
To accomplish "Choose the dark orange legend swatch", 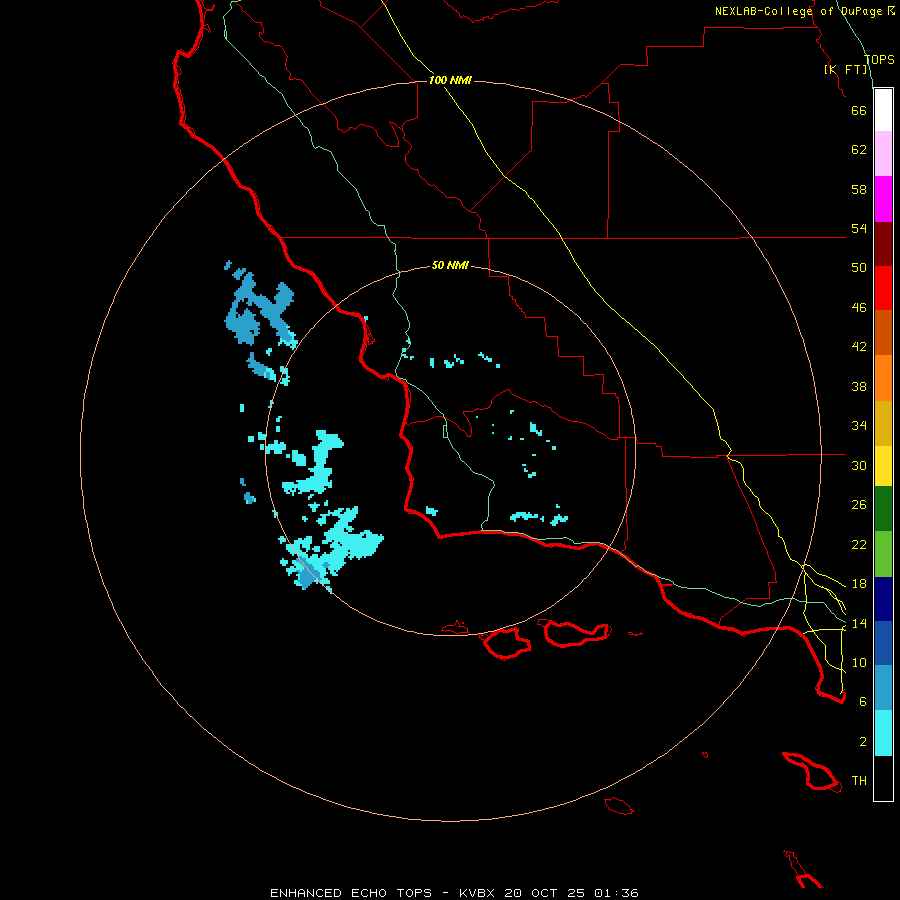I will [x=883, y=332].
